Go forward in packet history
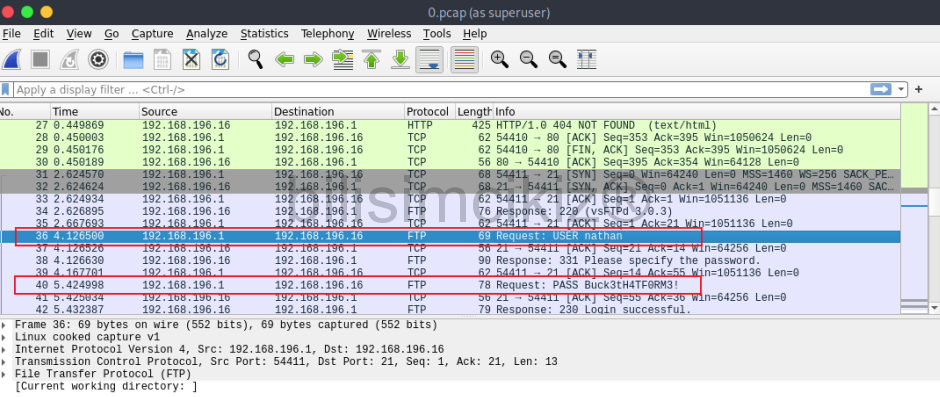The image size is (940, 397). coord(314,59)
